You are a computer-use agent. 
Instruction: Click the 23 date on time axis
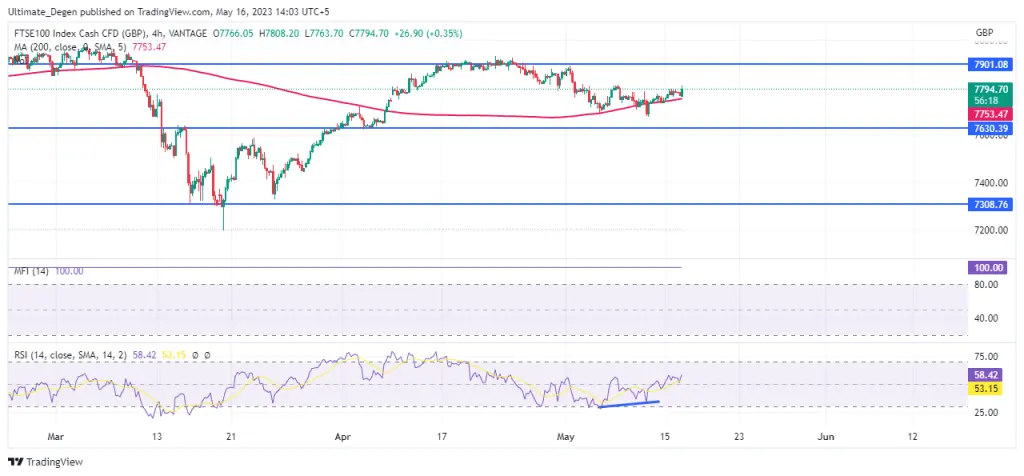click(x=738, y=436)
